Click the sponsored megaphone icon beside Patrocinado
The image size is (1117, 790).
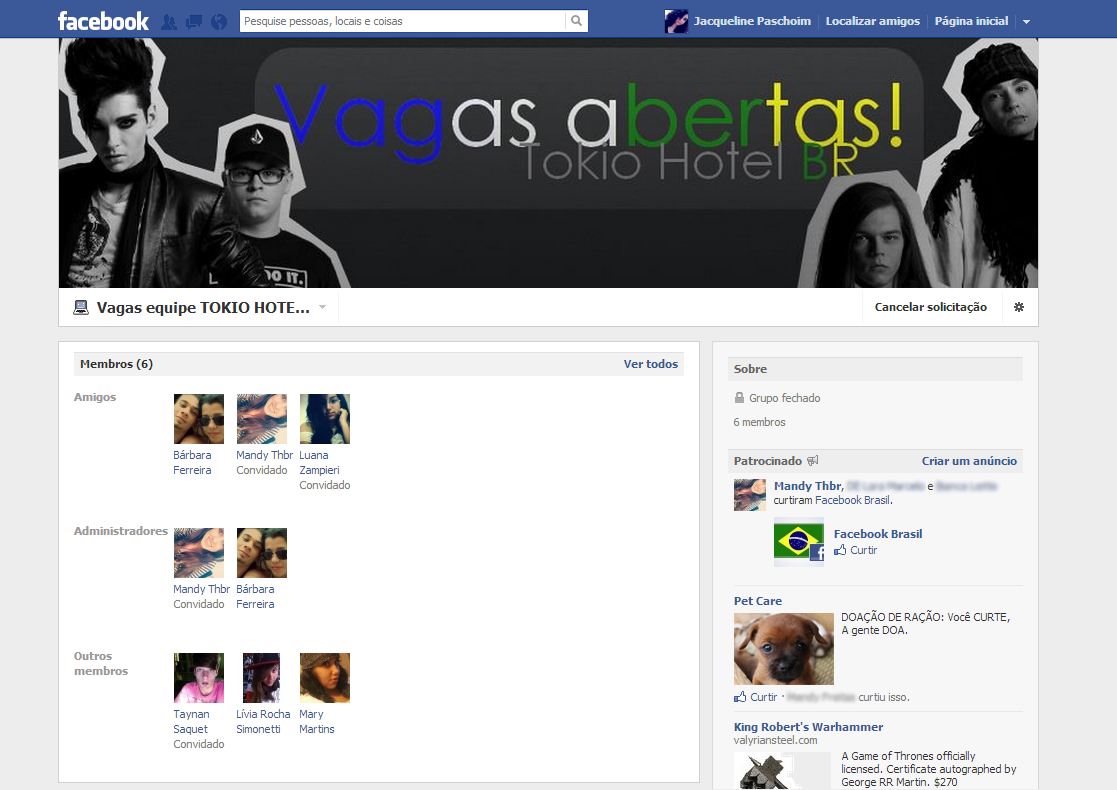tap(813, 460)
